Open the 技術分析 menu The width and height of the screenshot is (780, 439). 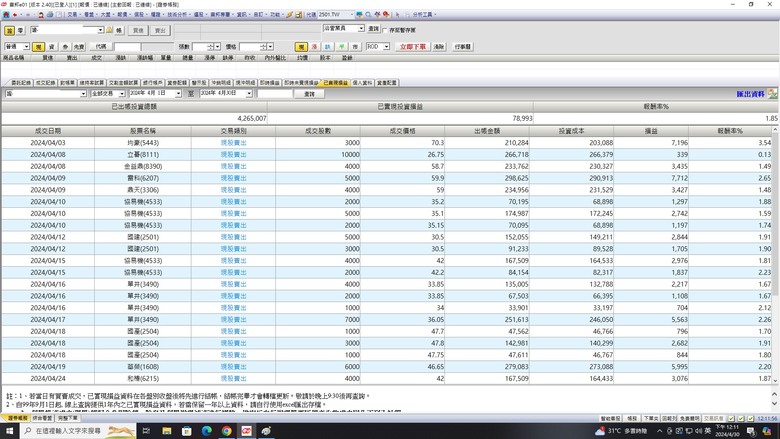click(x=178, y=15)
